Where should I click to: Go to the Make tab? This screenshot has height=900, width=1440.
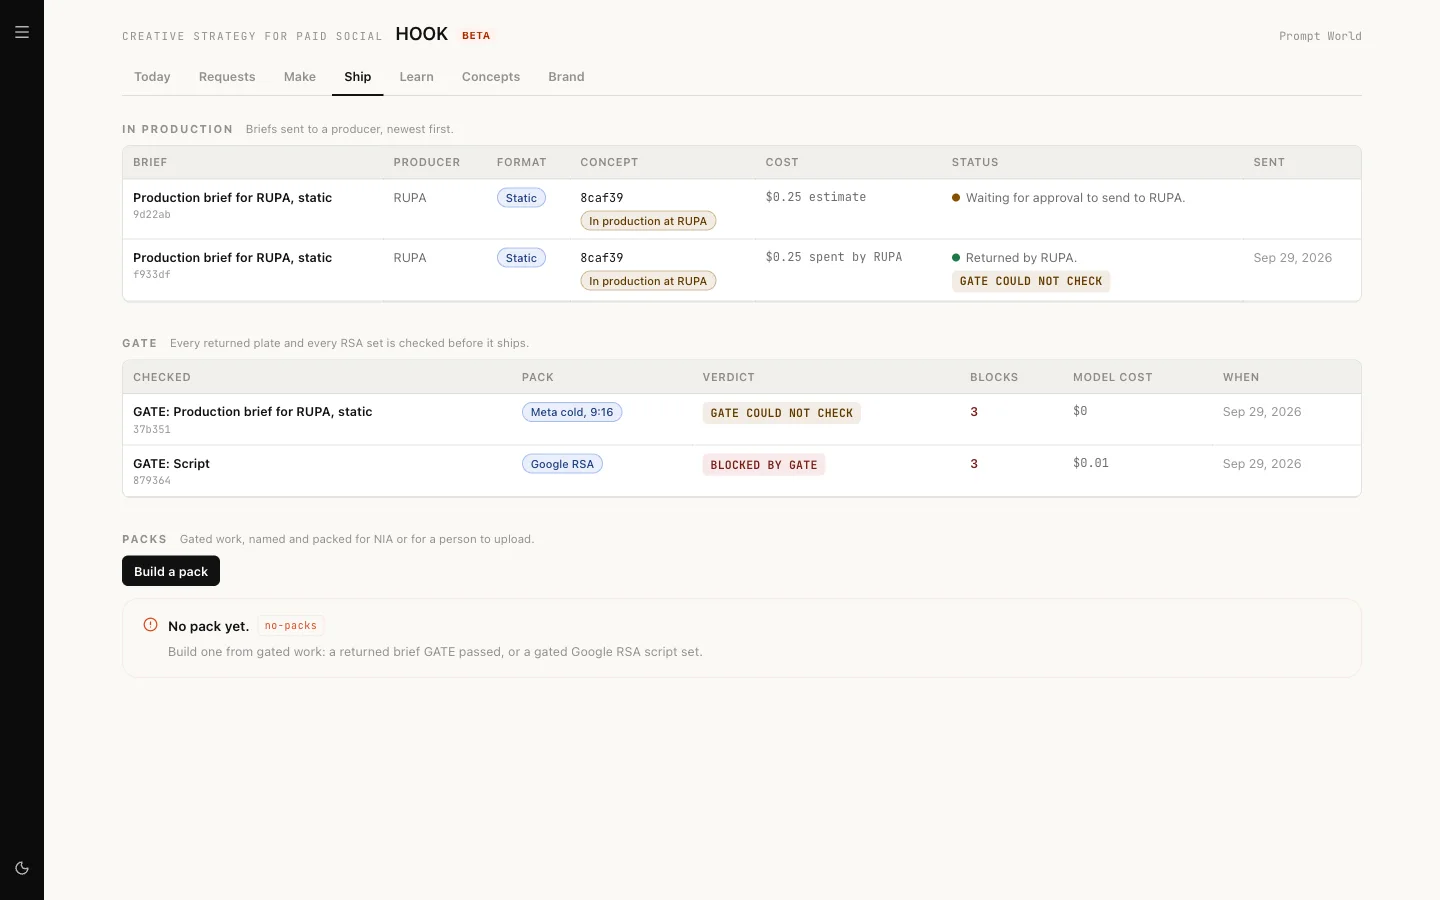coord(300,77)
